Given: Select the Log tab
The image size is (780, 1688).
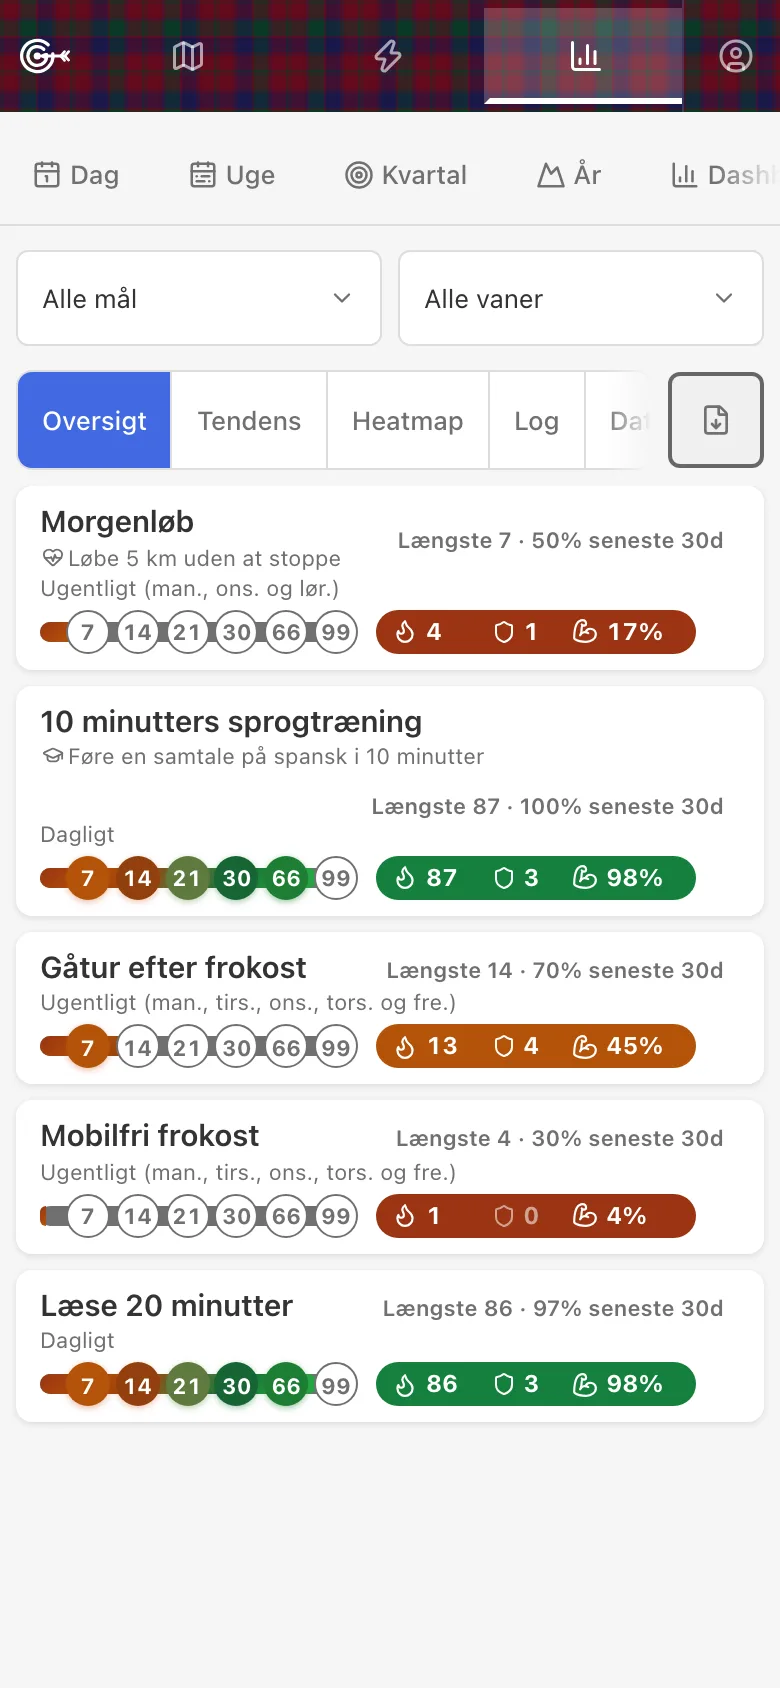Looking at the screenshot, I should (x=537, y=421).
